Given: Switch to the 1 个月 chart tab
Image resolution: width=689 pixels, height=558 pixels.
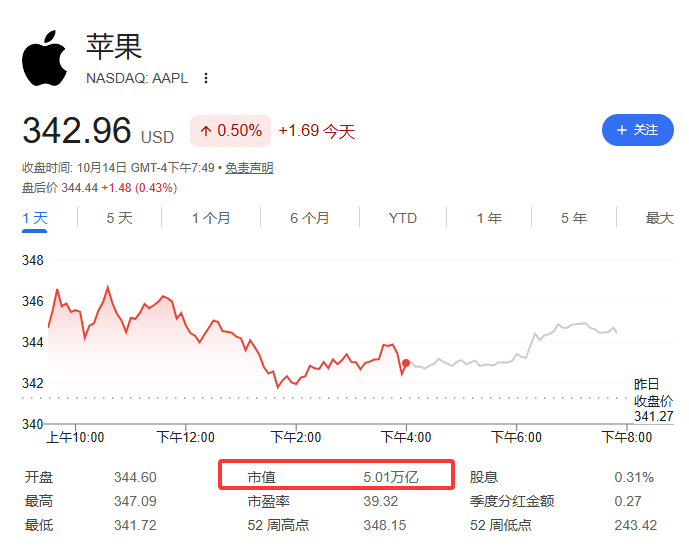Looking at the screenshot, I should (x=211, y=218).
